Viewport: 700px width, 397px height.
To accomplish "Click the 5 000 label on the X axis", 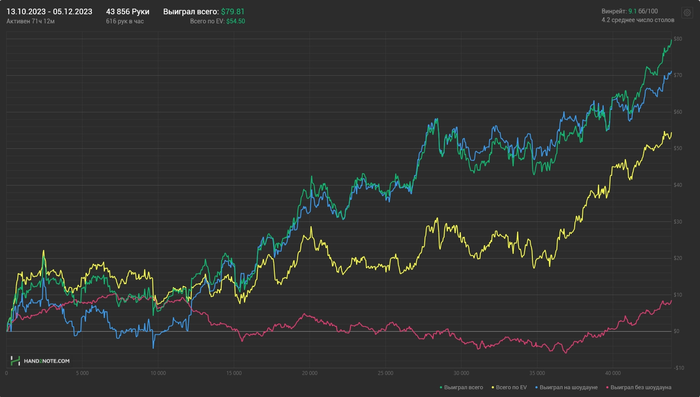I will [x=82, y=373].
